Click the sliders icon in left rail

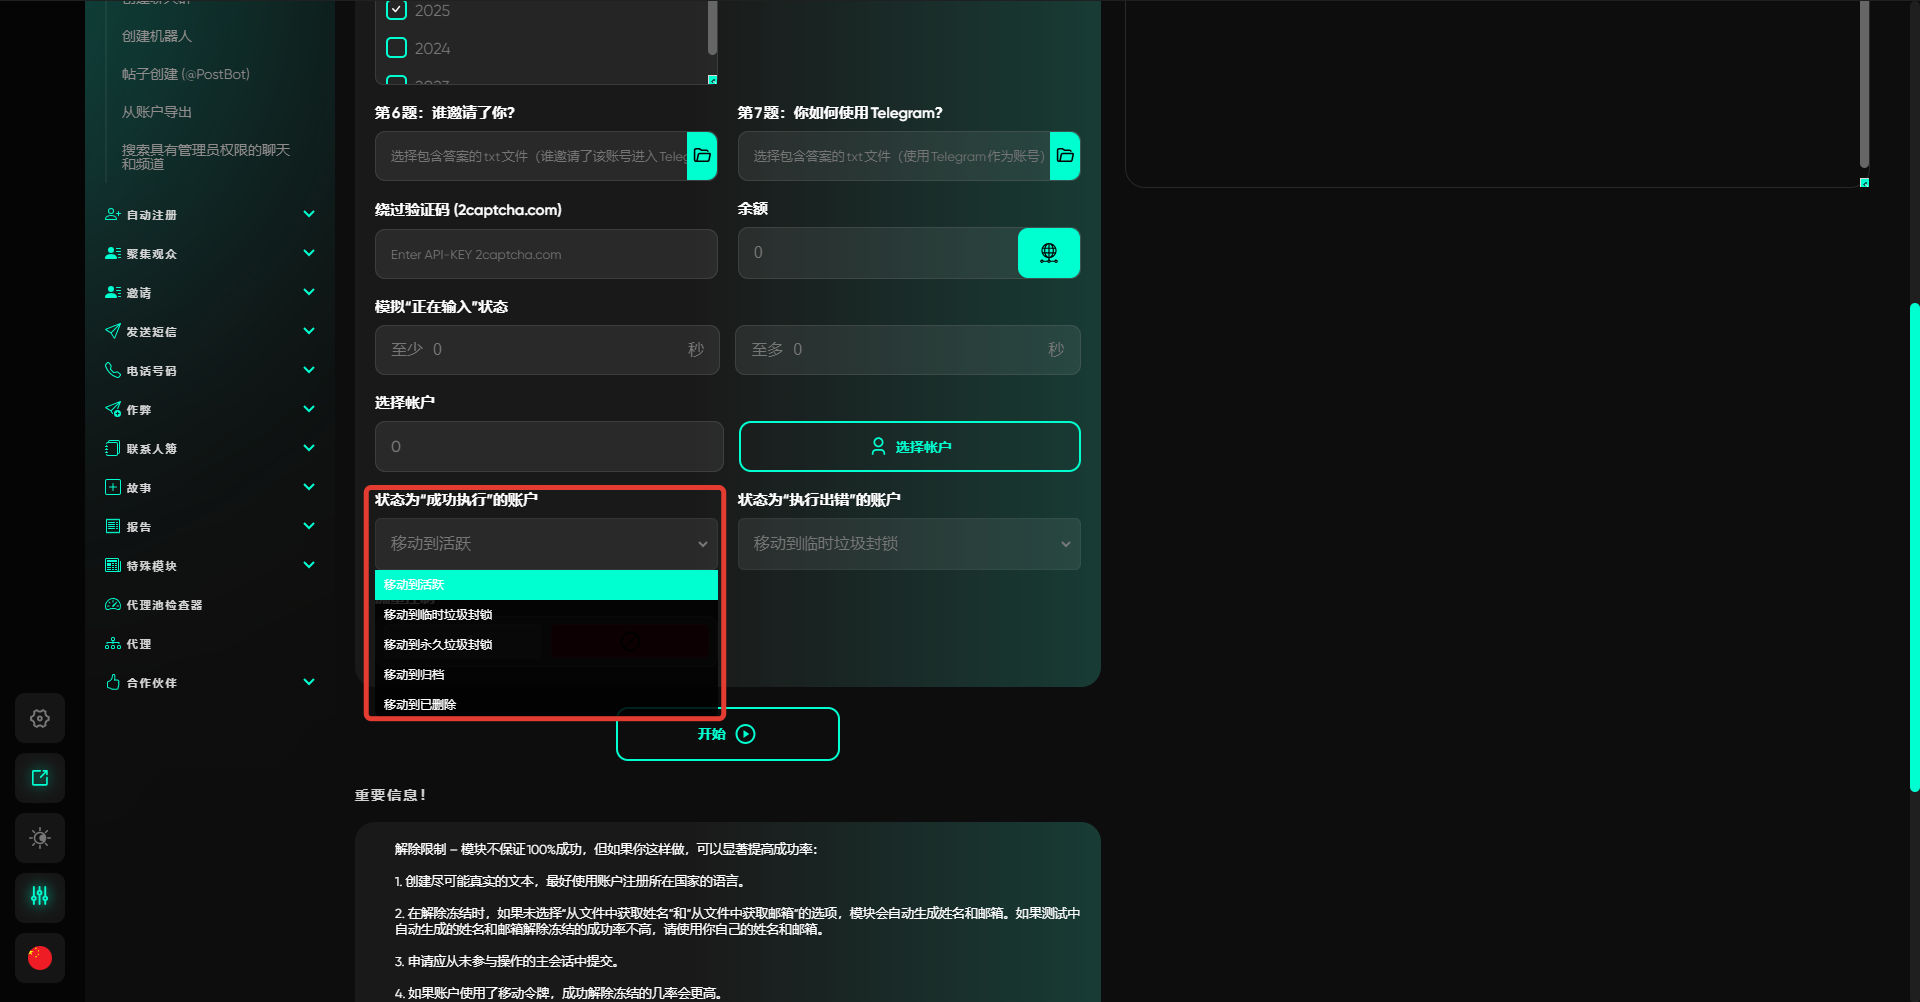[40, 896]
